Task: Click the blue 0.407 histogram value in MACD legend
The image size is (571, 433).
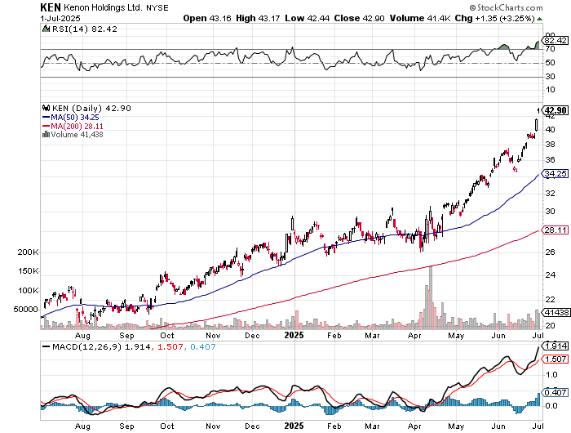Action: tap(203, 347)
